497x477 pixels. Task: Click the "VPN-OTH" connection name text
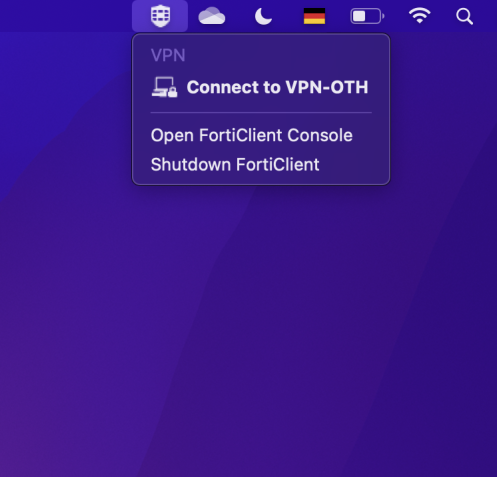pos(327,87)
